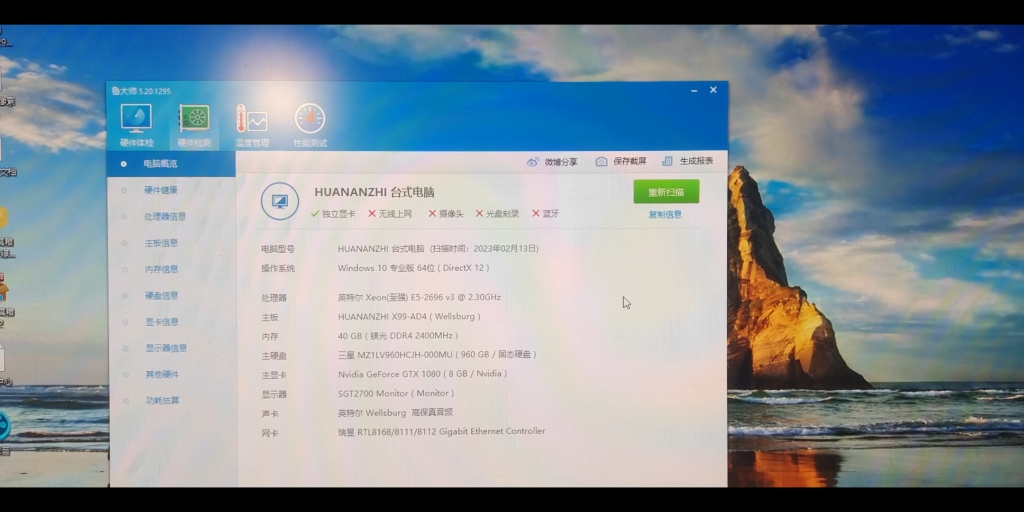Close the 鲁大师 window
Viewport: 1024px width, 512px height.
point(713,90)
